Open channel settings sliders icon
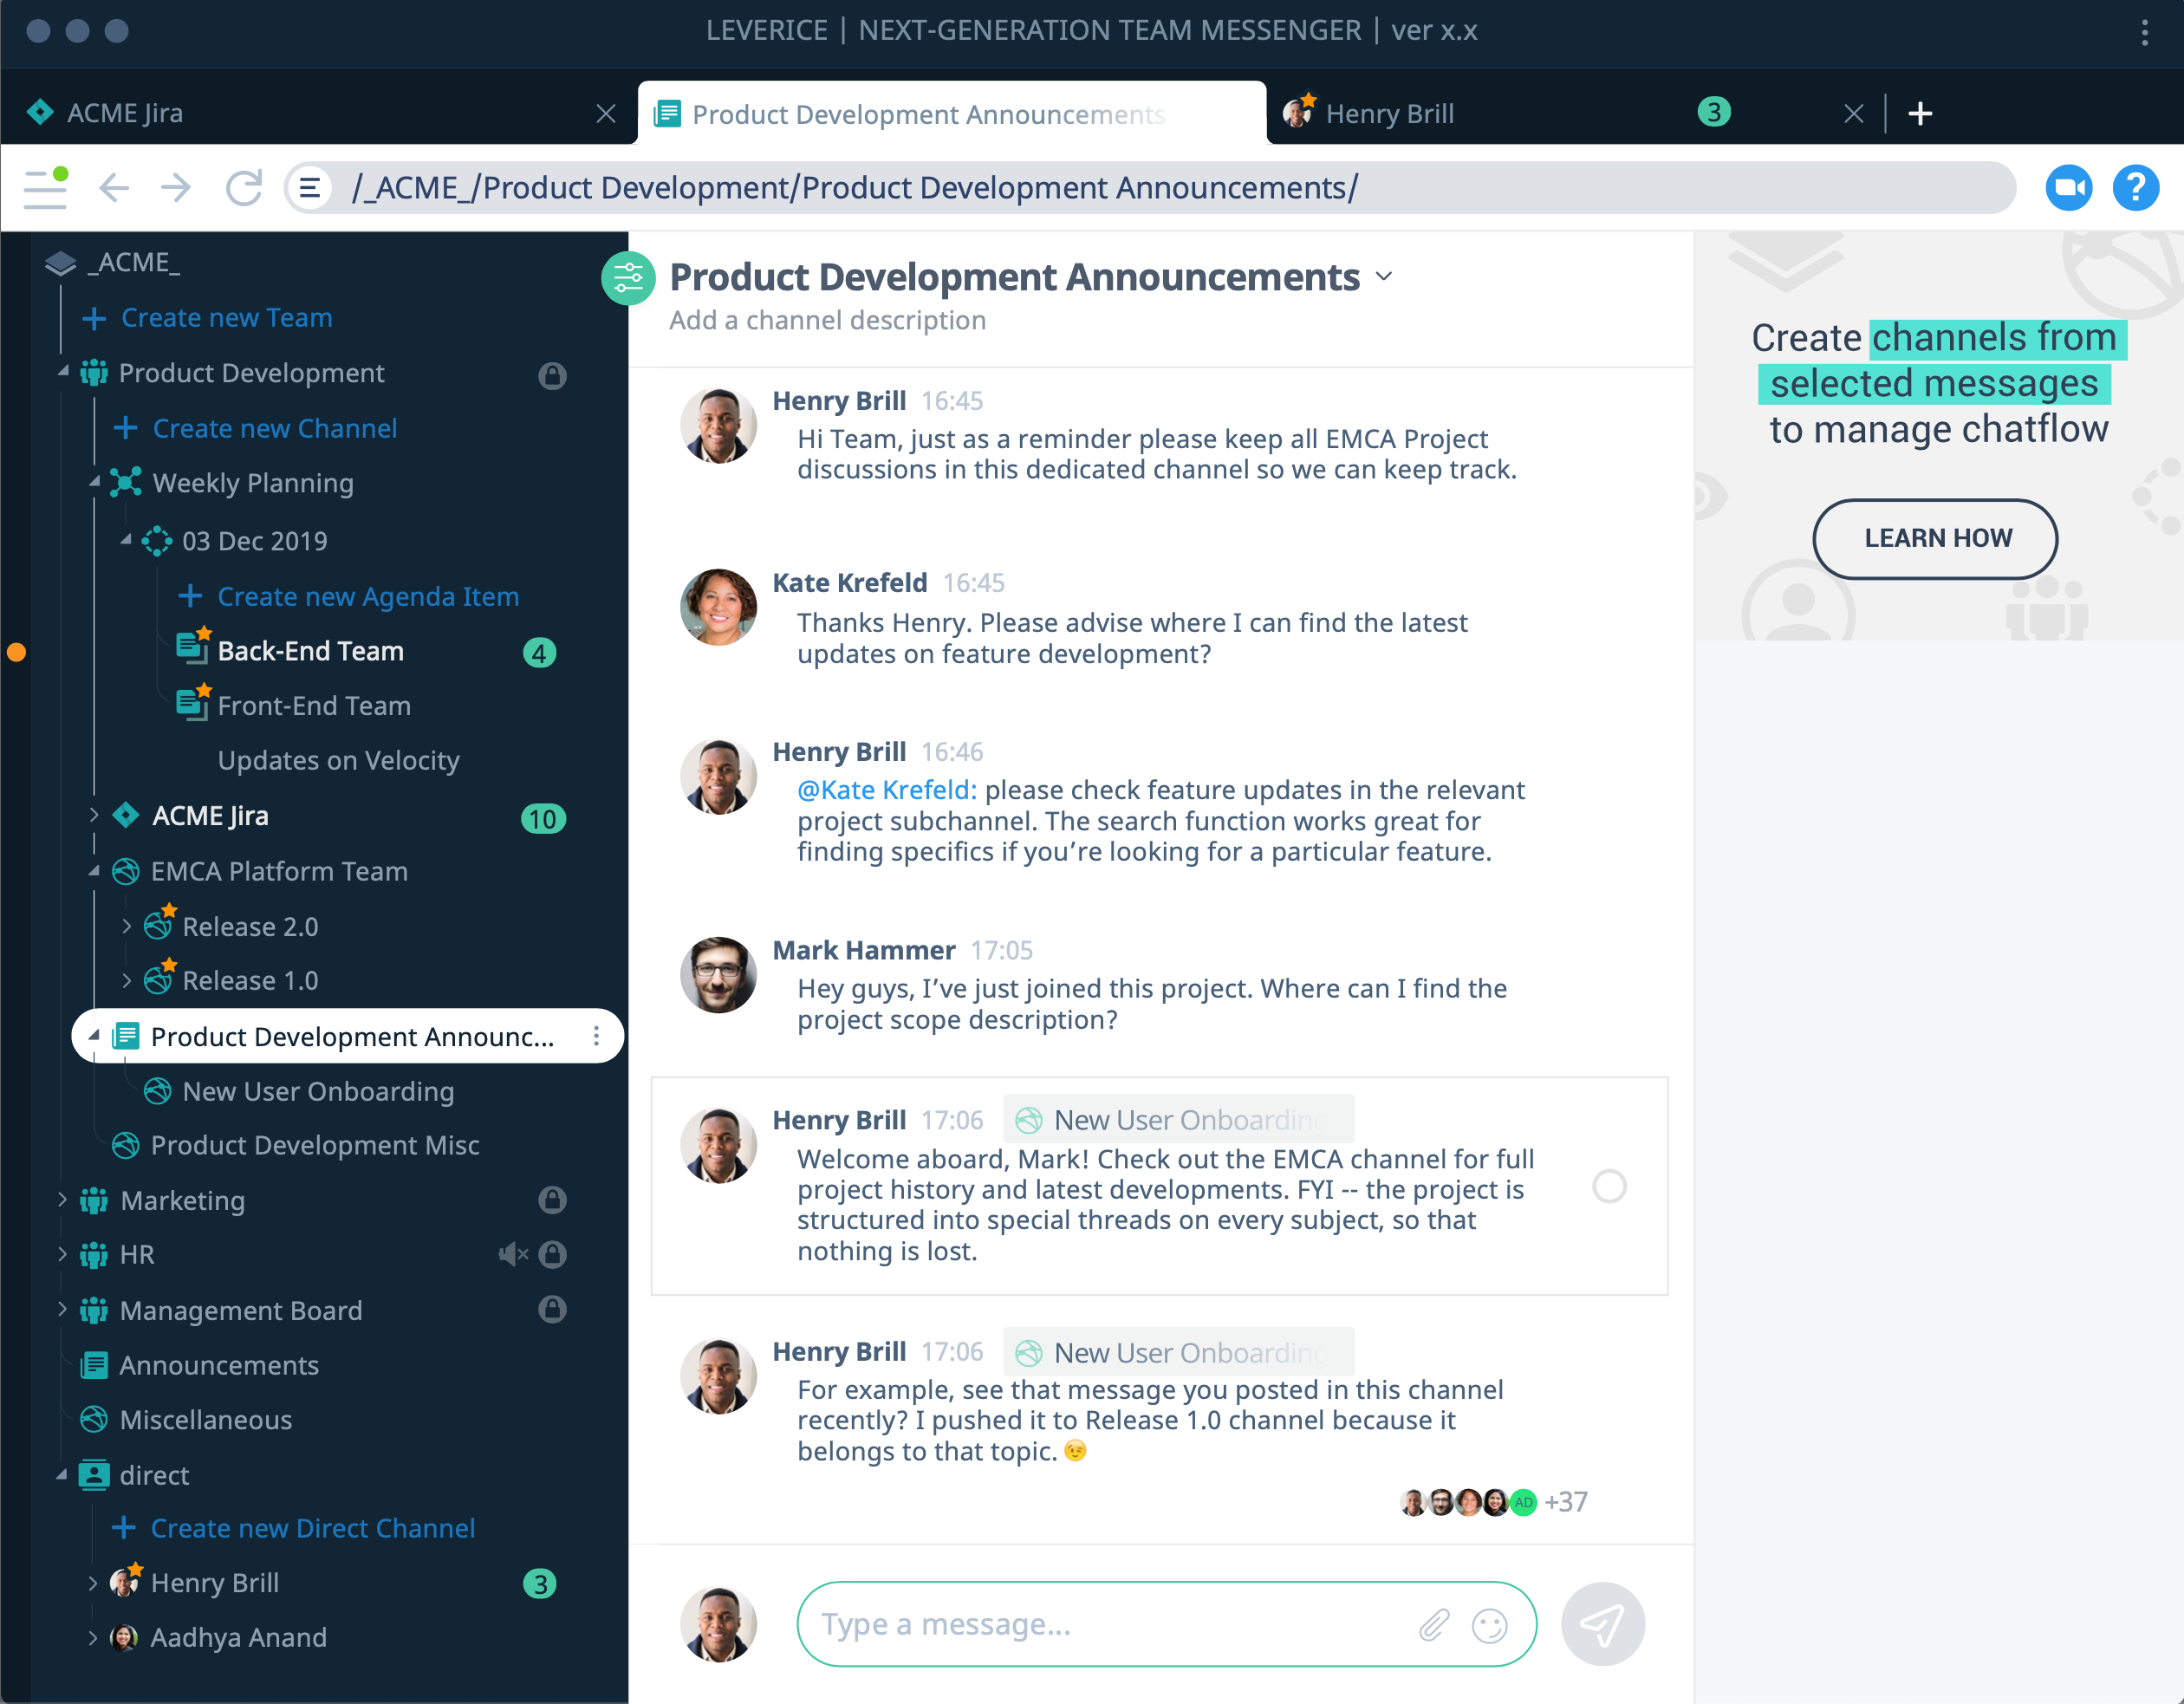 [628, 278]
